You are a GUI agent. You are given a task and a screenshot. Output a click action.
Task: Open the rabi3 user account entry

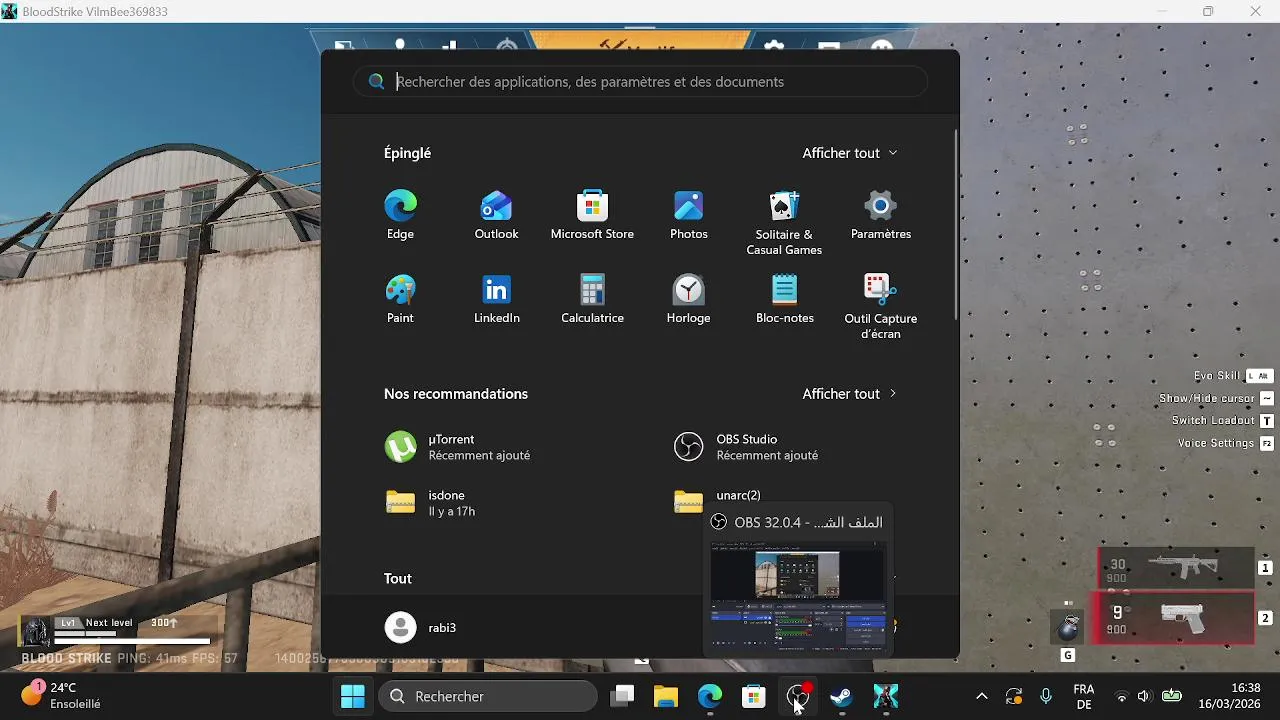point(421,627)
